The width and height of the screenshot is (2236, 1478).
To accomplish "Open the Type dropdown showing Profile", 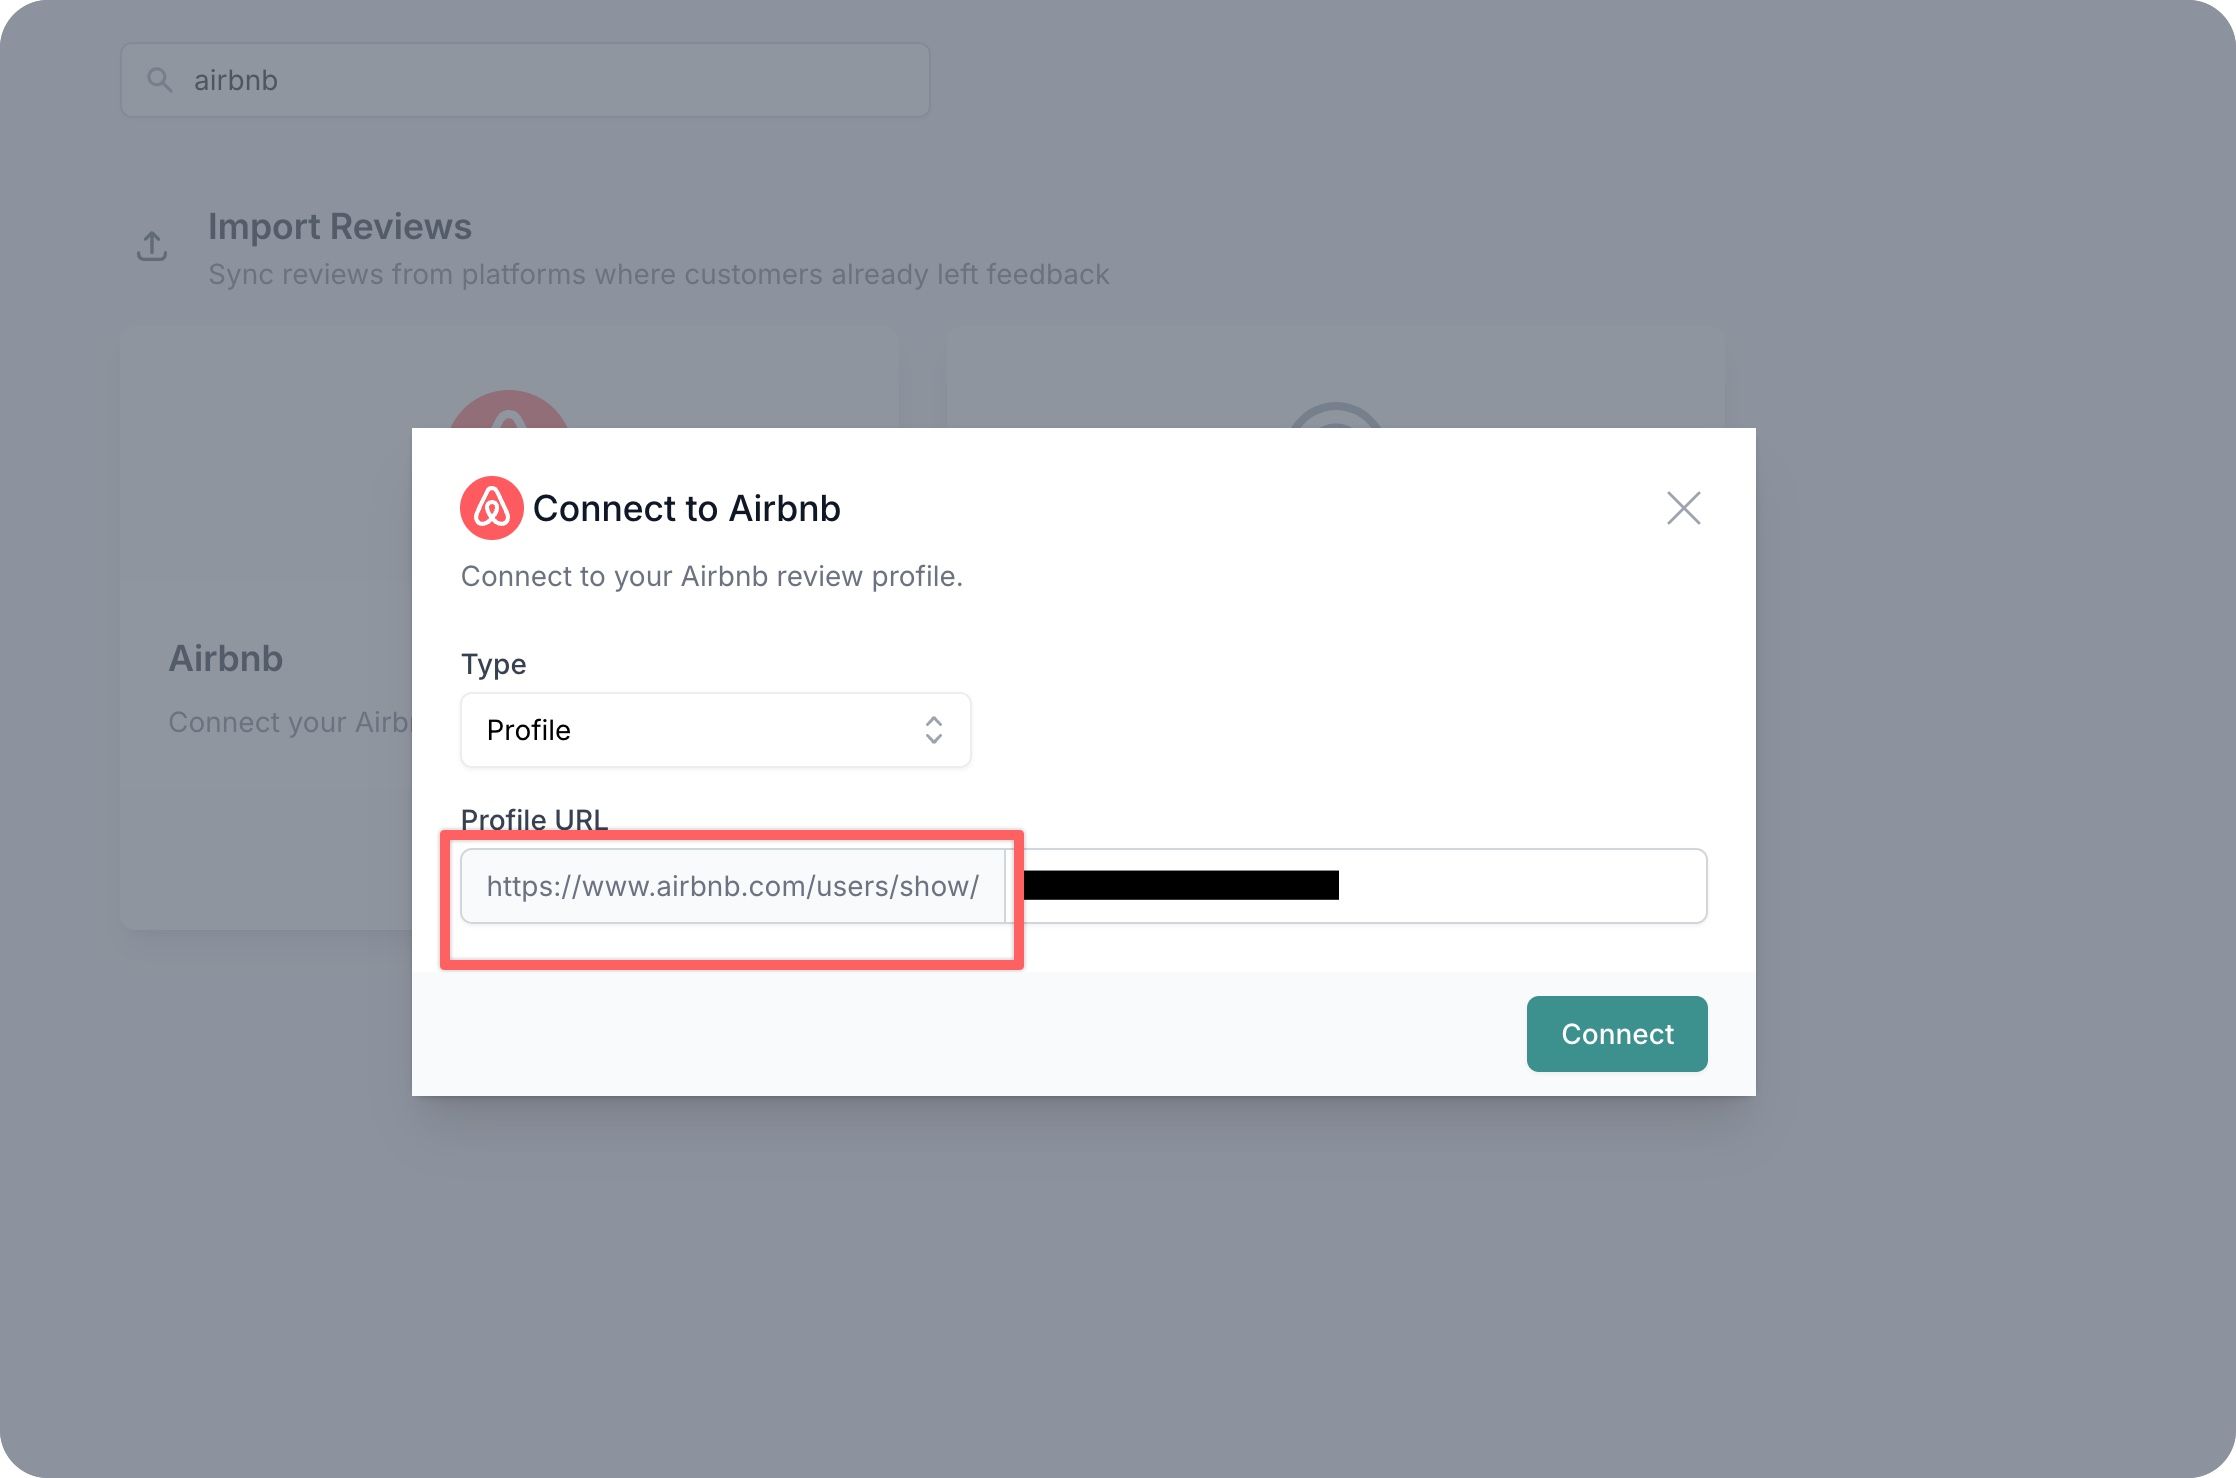I will coord(716,730).
